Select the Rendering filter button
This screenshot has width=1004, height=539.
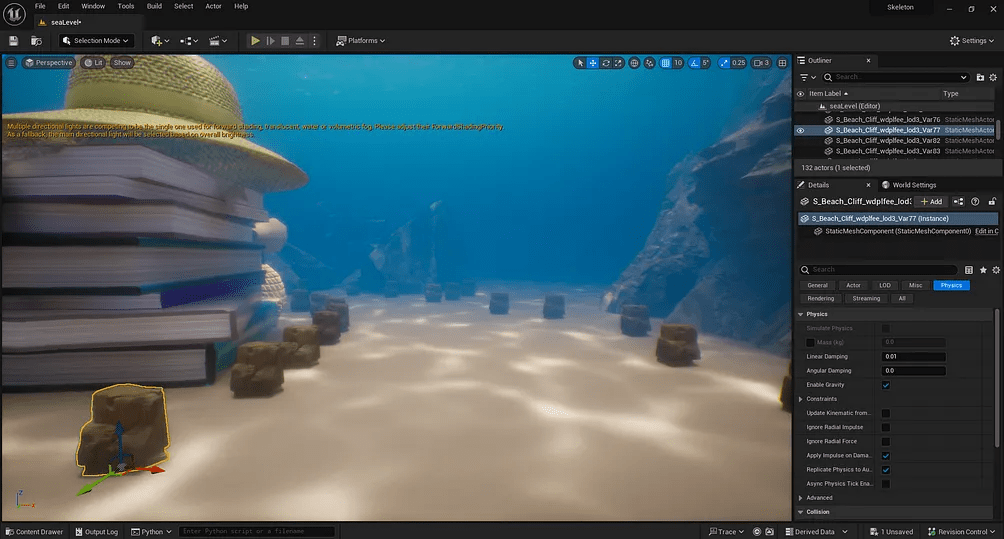click(821, 298)
